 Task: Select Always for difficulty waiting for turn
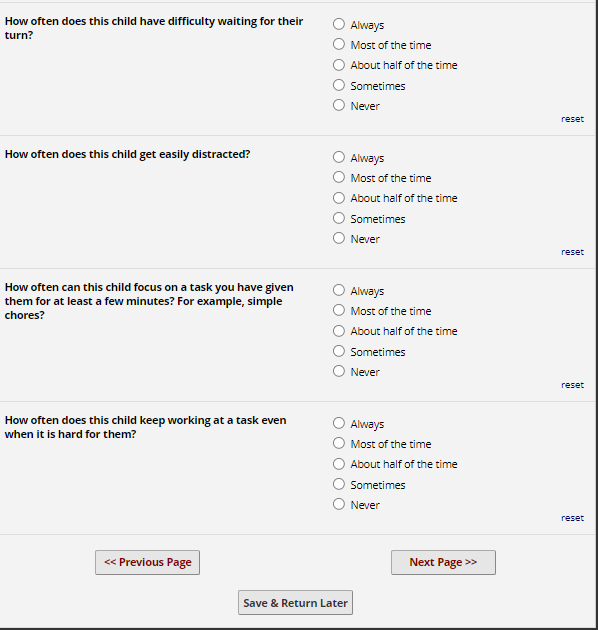pos(339,24)
